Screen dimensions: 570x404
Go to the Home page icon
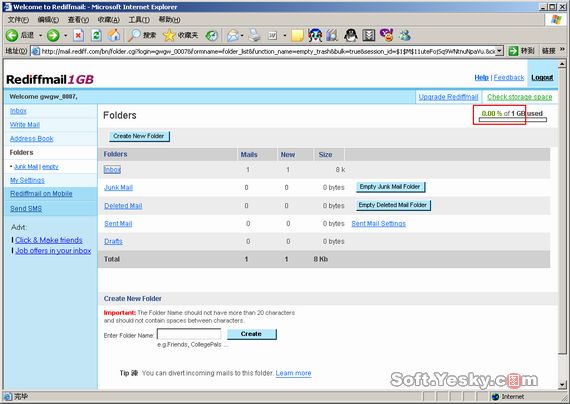[114, 35]
